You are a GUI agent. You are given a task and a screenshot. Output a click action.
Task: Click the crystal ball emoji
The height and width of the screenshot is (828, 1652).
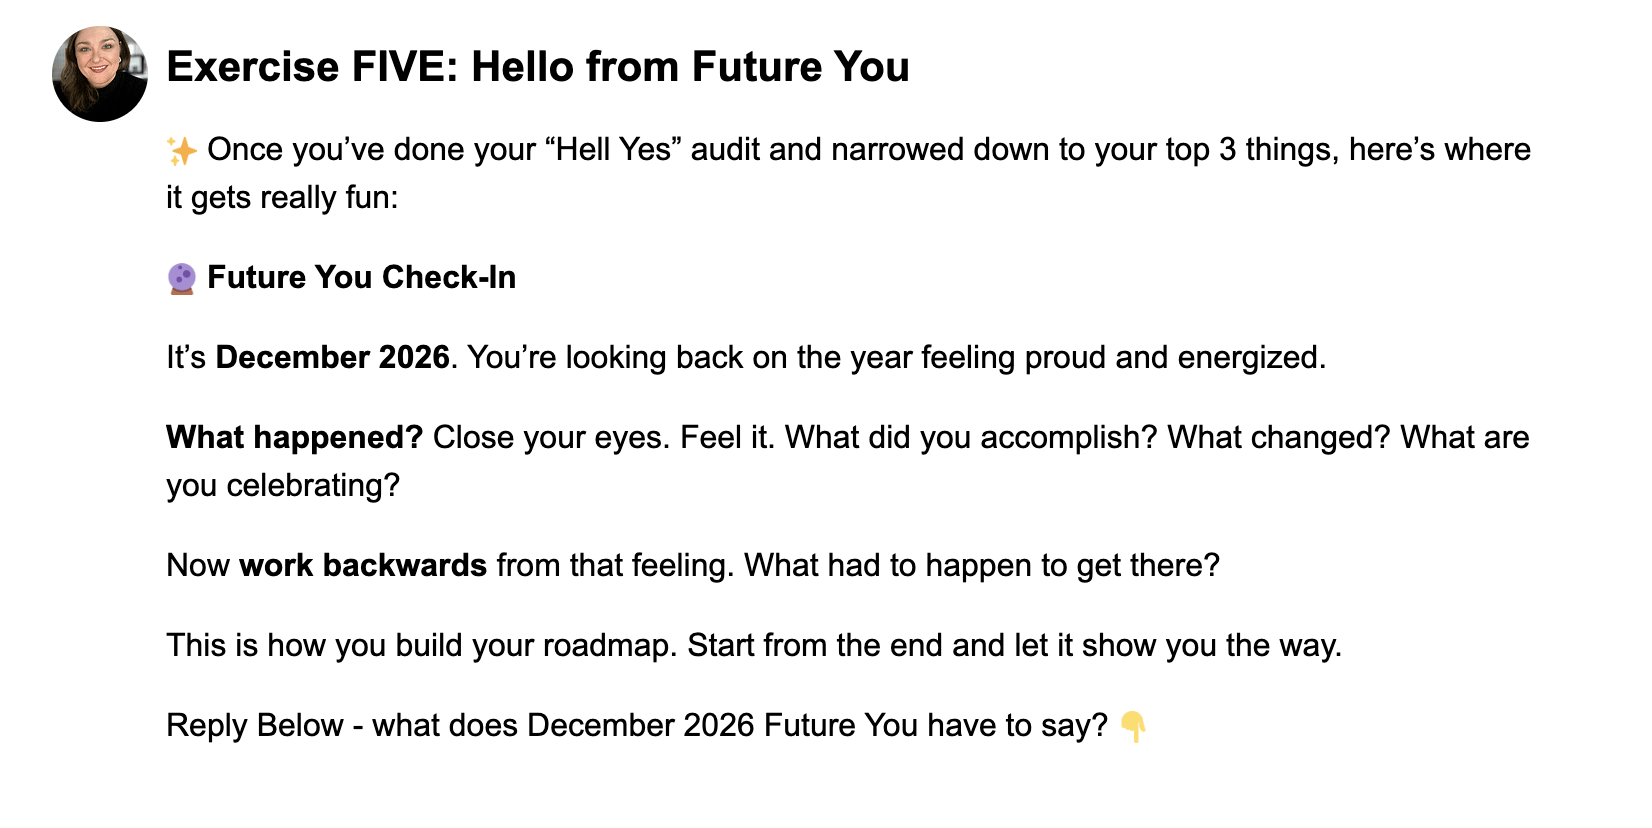(x=182, y=278)
